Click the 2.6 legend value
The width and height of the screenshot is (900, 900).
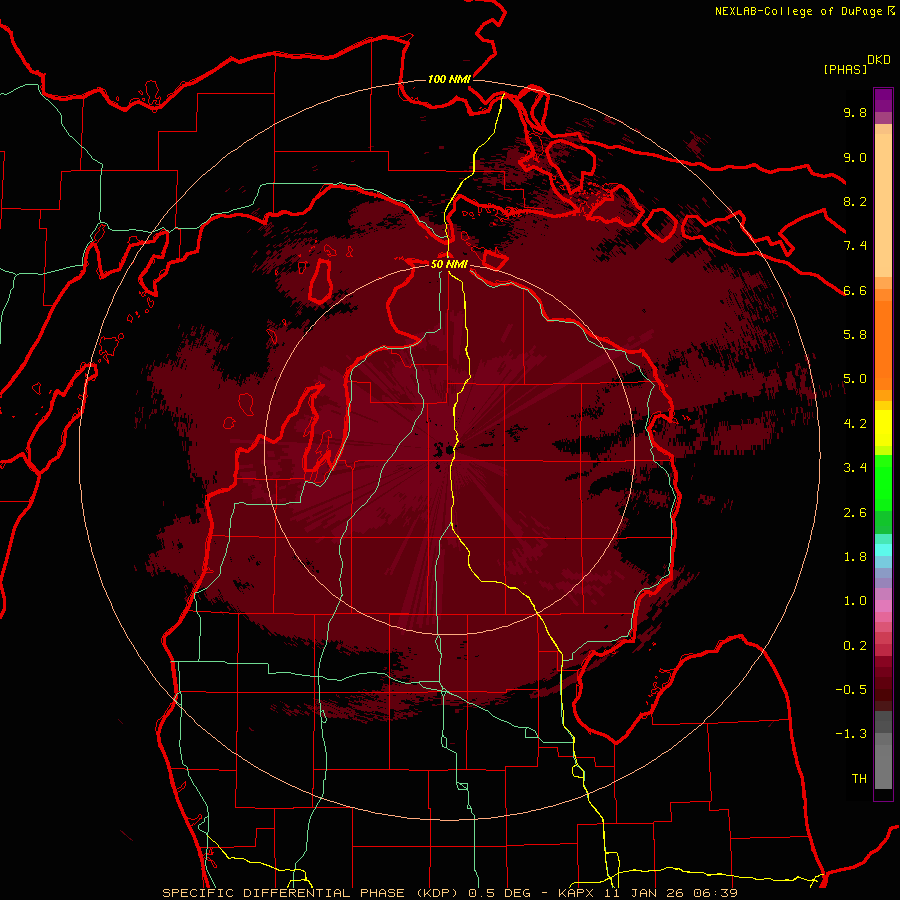[855, 513]
